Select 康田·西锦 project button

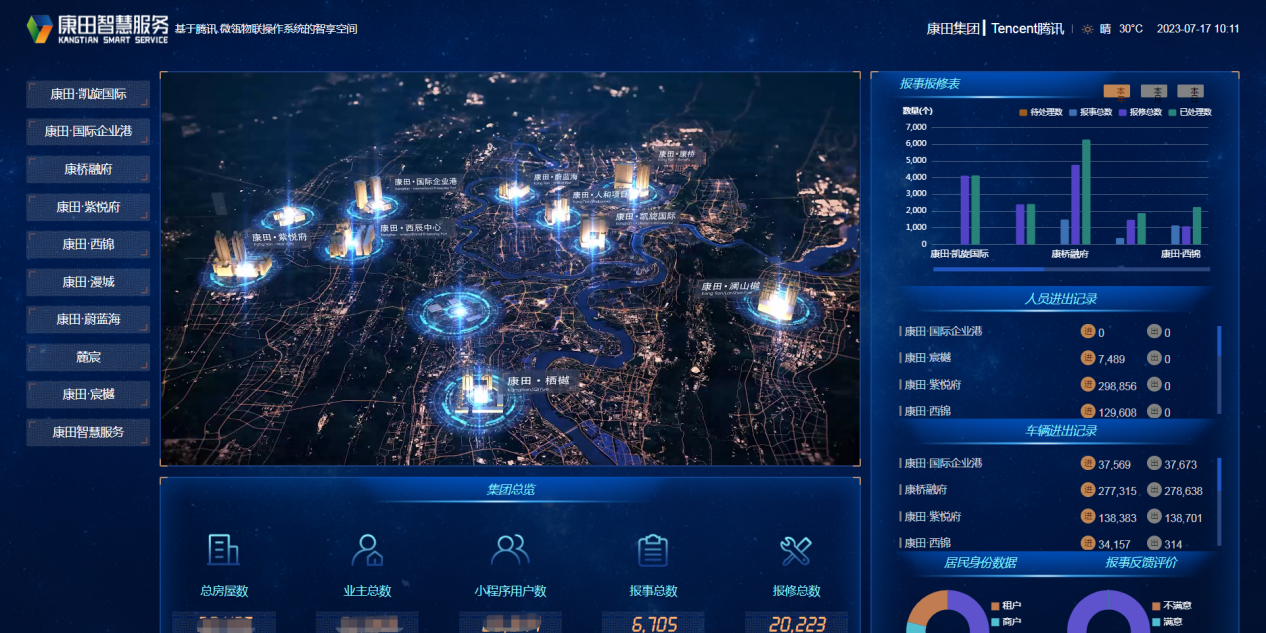[88, 244]
